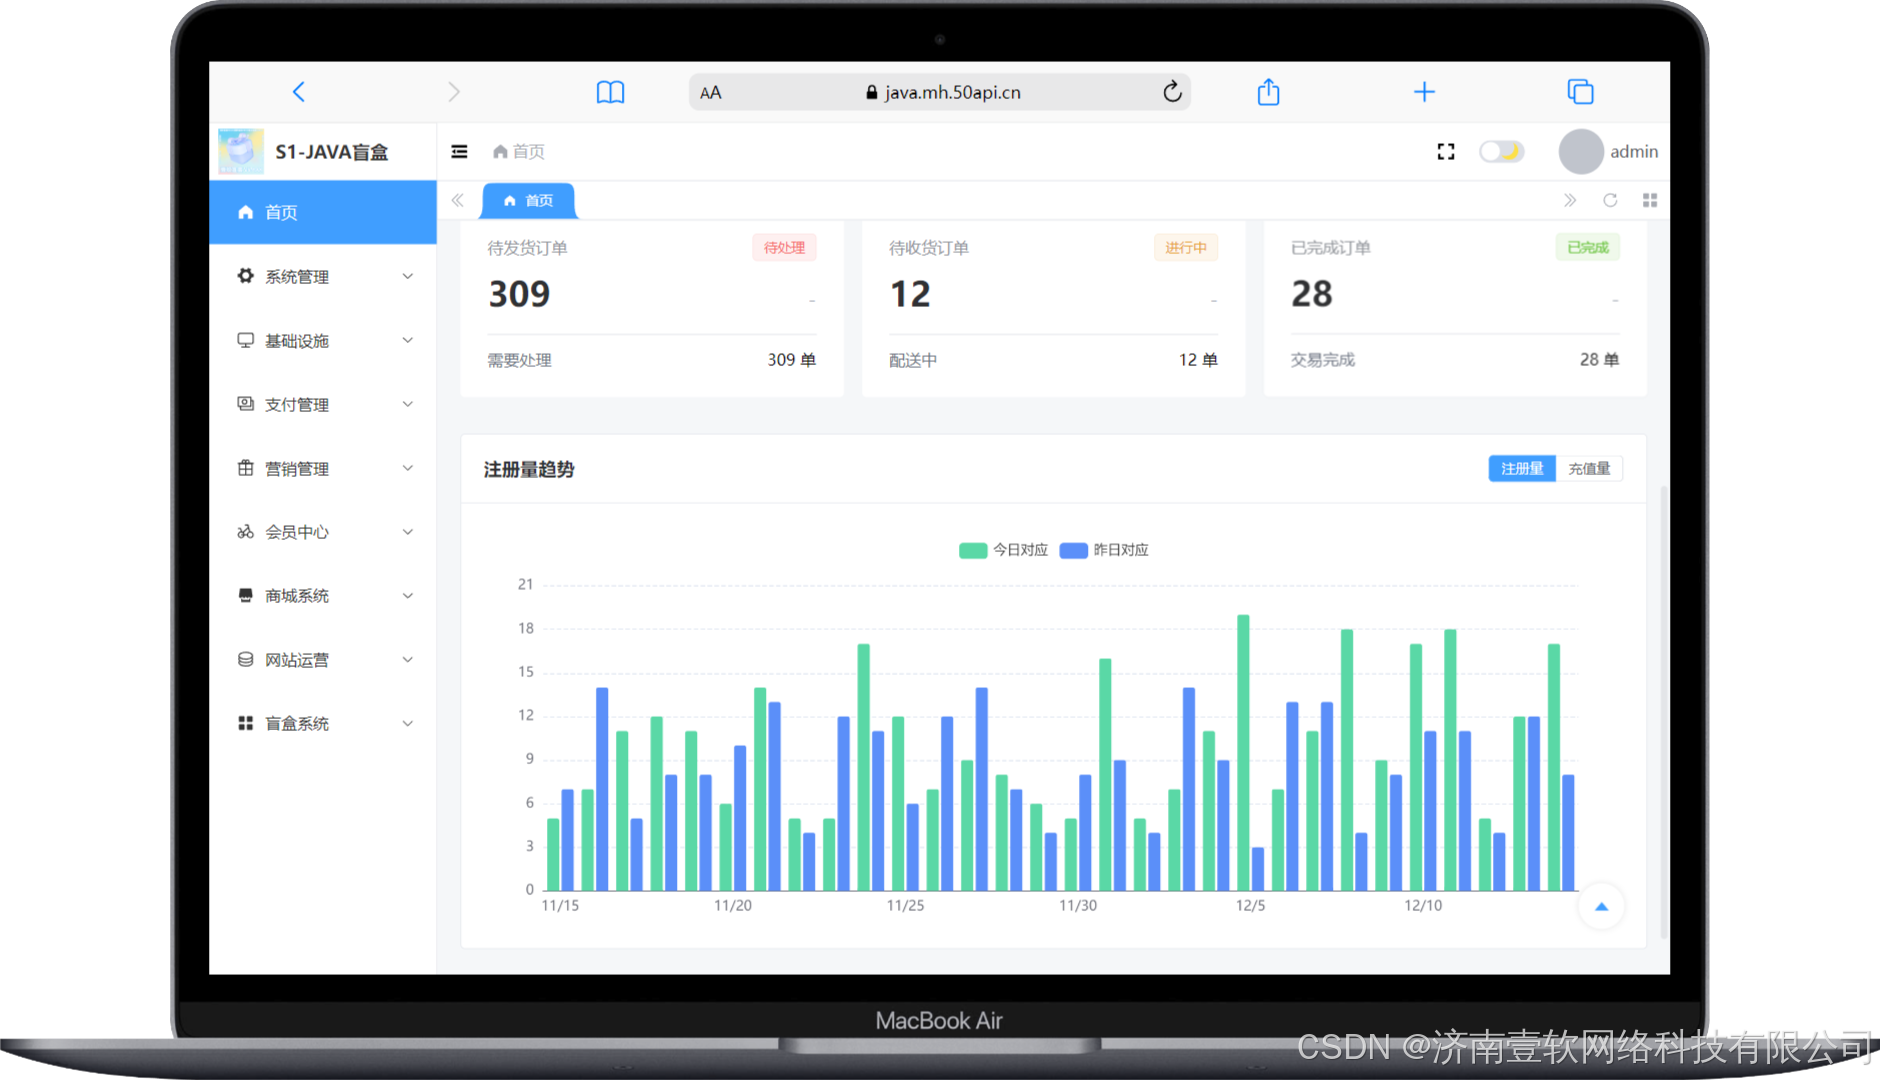Click the 营销管理 gift icon

point(245,468)
